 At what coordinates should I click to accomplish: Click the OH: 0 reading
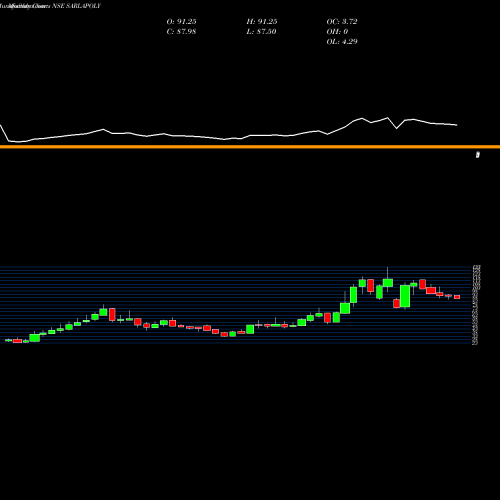tap(337, 32)
